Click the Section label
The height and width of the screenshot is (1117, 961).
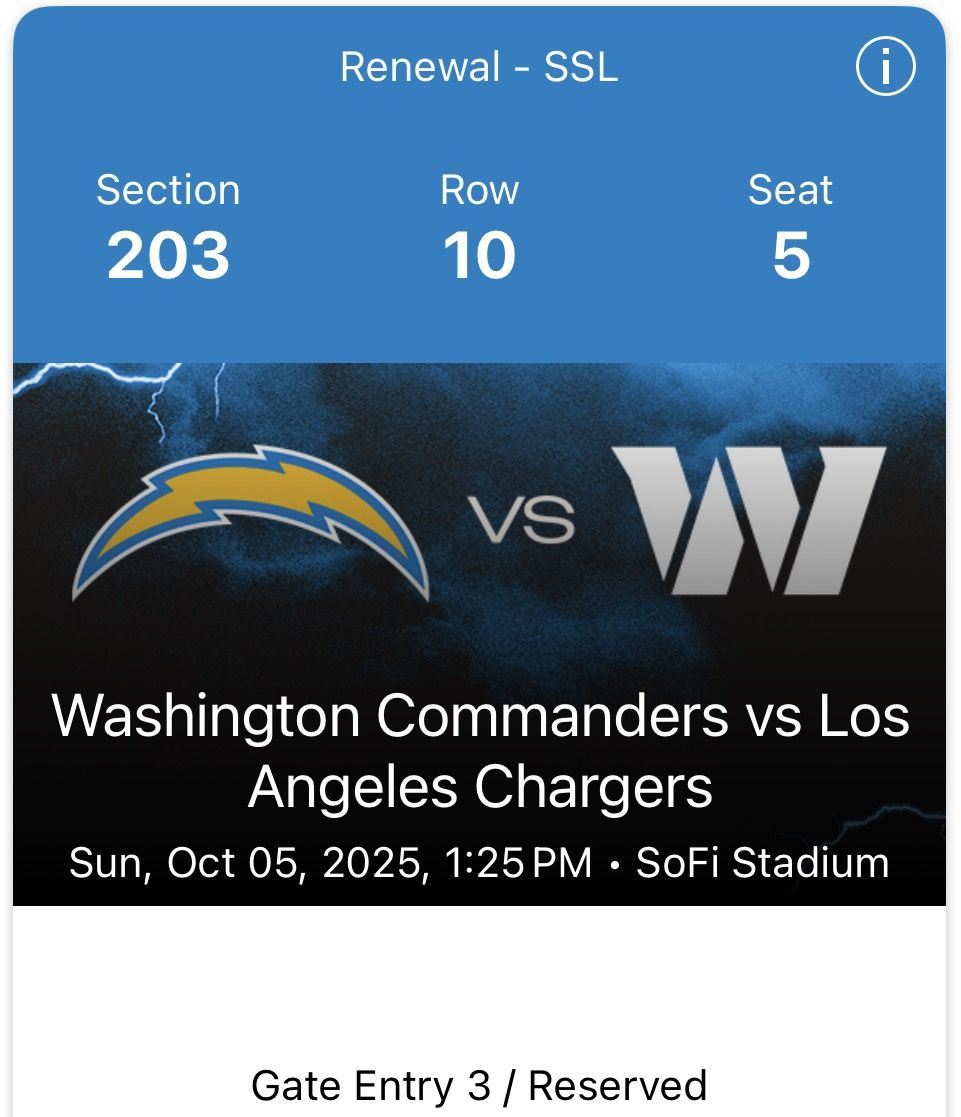coord(168,190)
